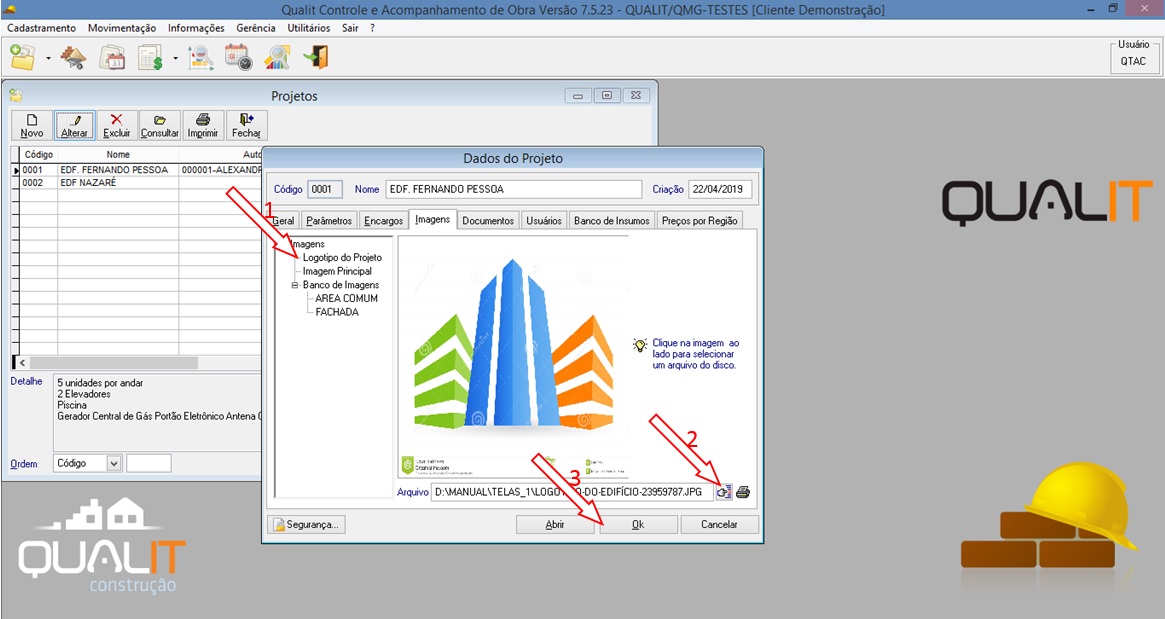Viewport: 1165px width, 619px height.
Task: Click Alterar in the Projetos window
Action: (x=74, y=126)
